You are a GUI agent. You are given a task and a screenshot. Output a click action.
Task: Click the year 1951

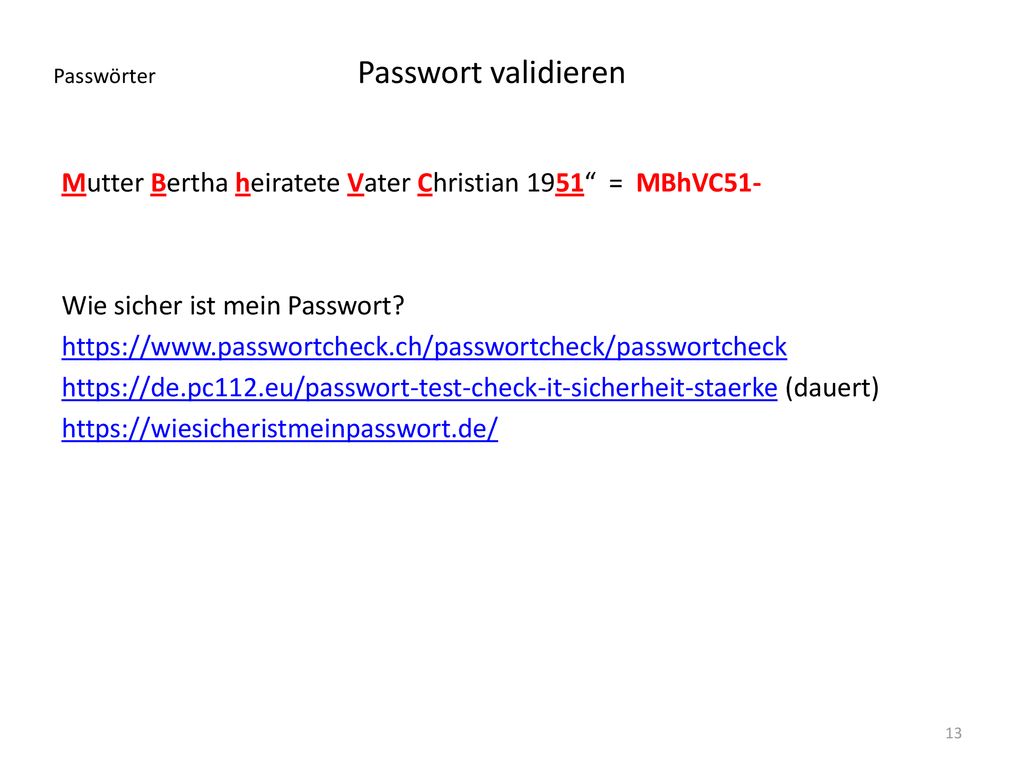pyautogui.click(x=555, y=183)
